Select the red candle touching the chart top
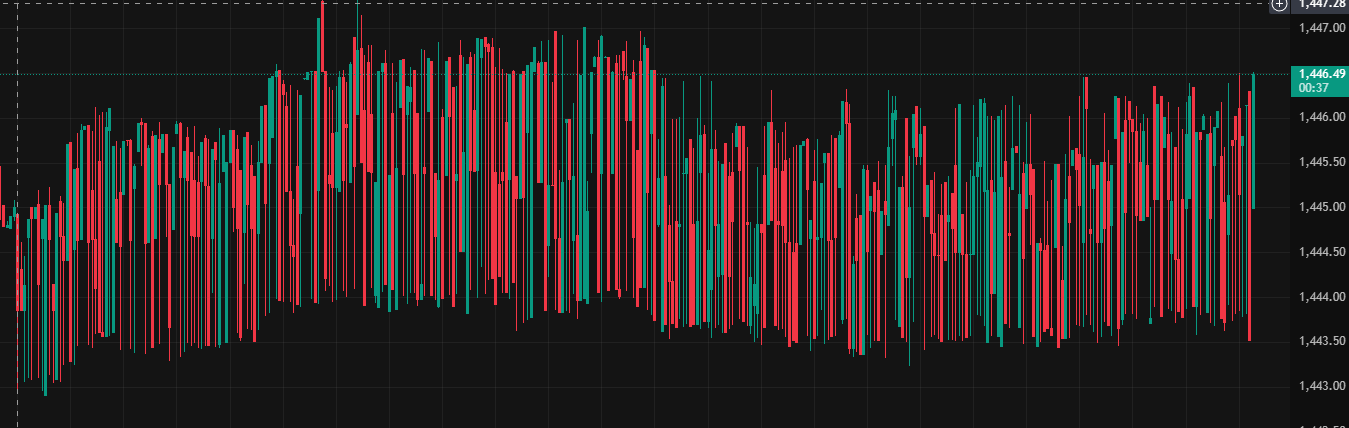The width and height of the screenshot is (1349, 428). click(x=322, y=150)
